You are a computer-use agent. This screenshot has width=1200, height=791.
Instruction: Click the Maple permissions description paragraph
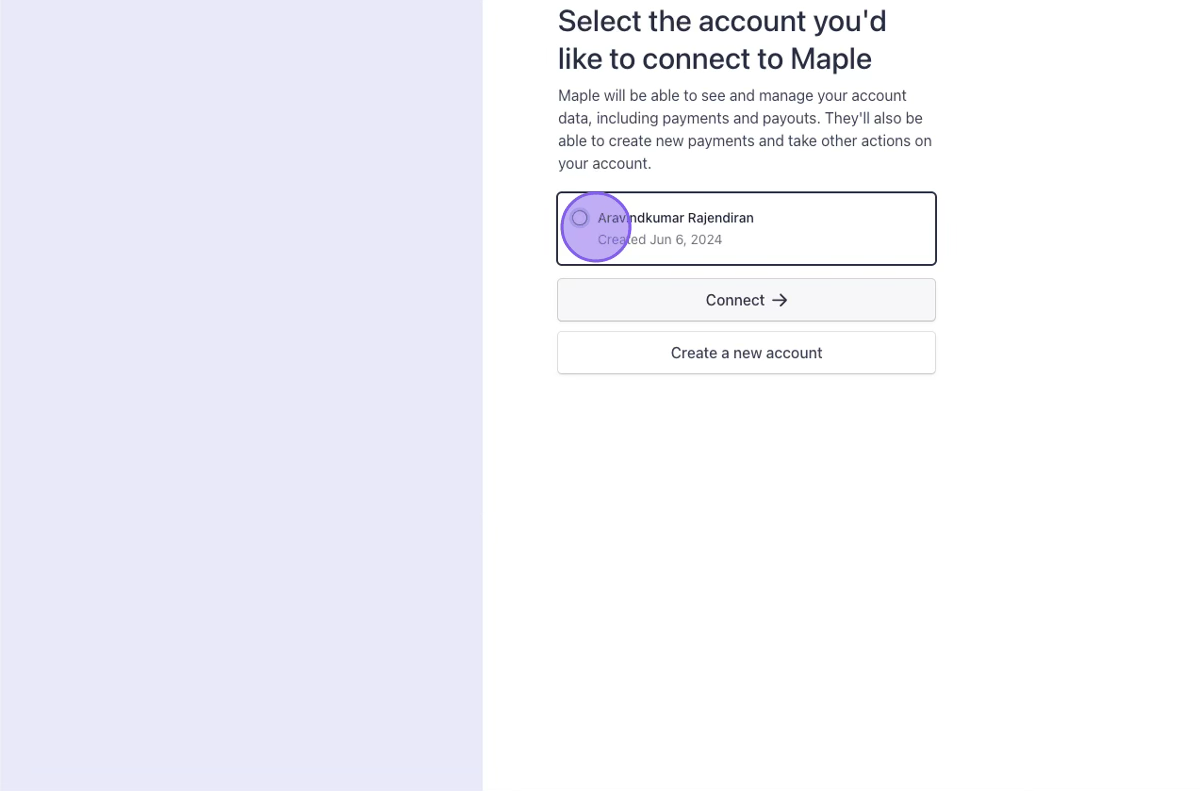pos(745,129)
